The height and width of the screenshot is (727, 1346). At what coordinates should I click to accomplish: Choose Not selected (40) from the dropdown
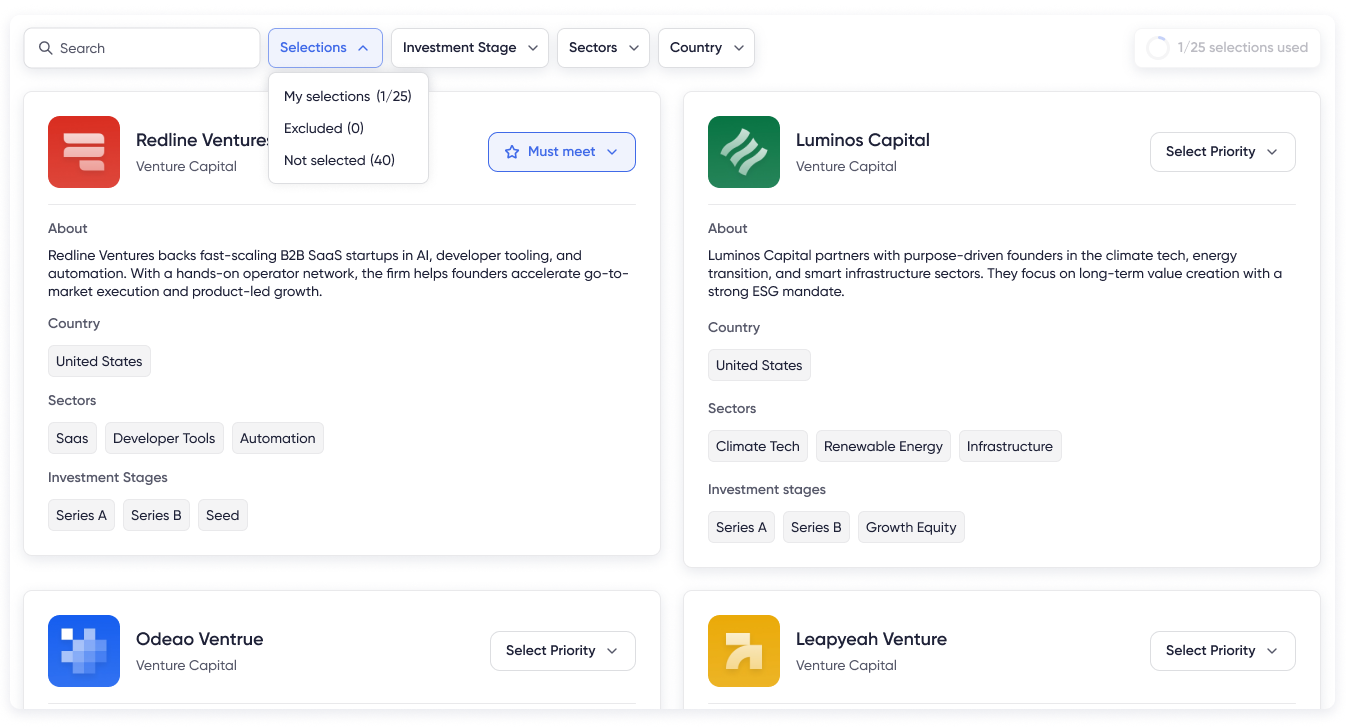340,160
